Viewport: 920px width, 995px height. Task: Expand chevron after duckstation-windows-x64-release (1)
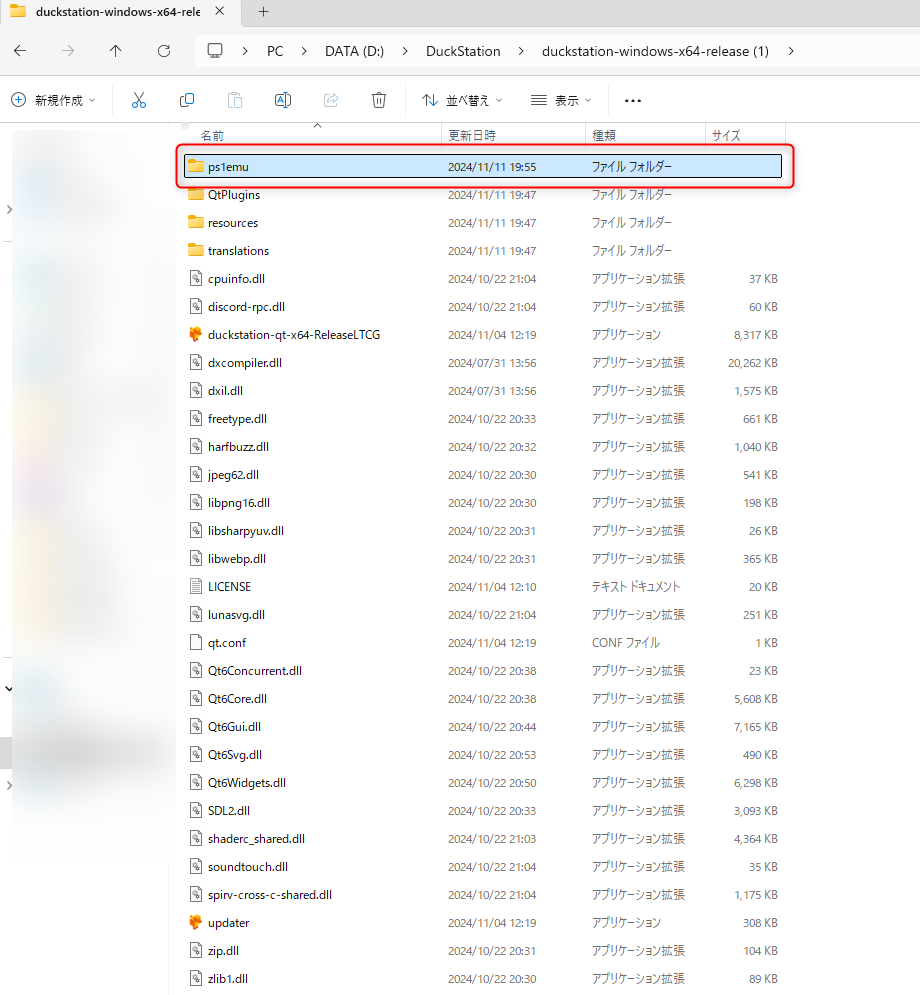pos(791,51)
